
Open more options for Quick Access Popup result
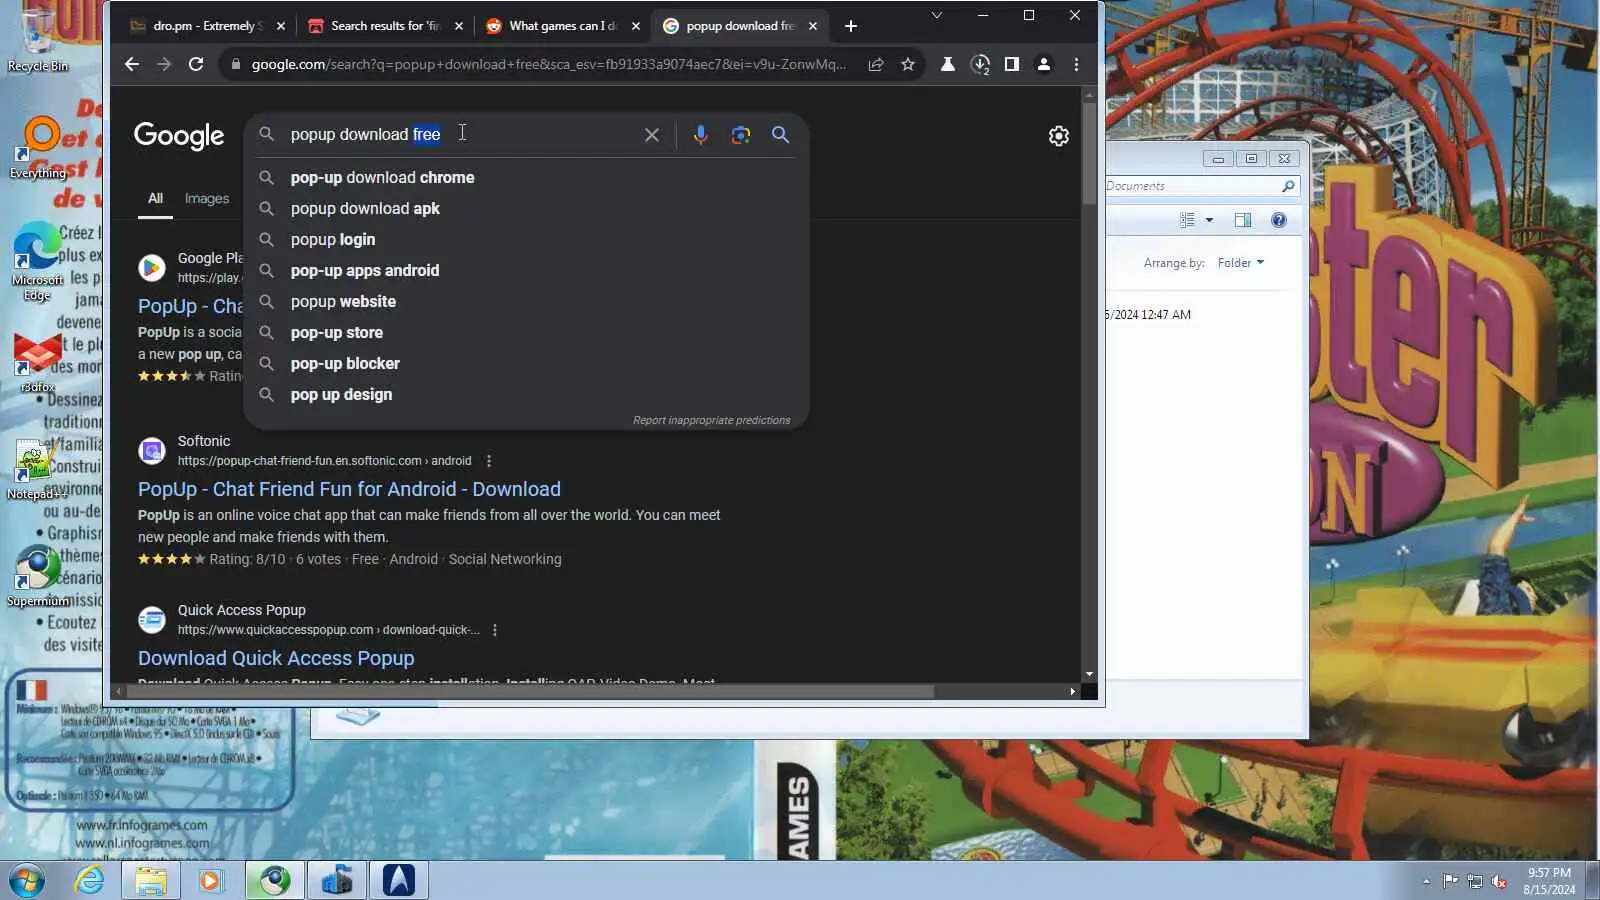[495, 630]
